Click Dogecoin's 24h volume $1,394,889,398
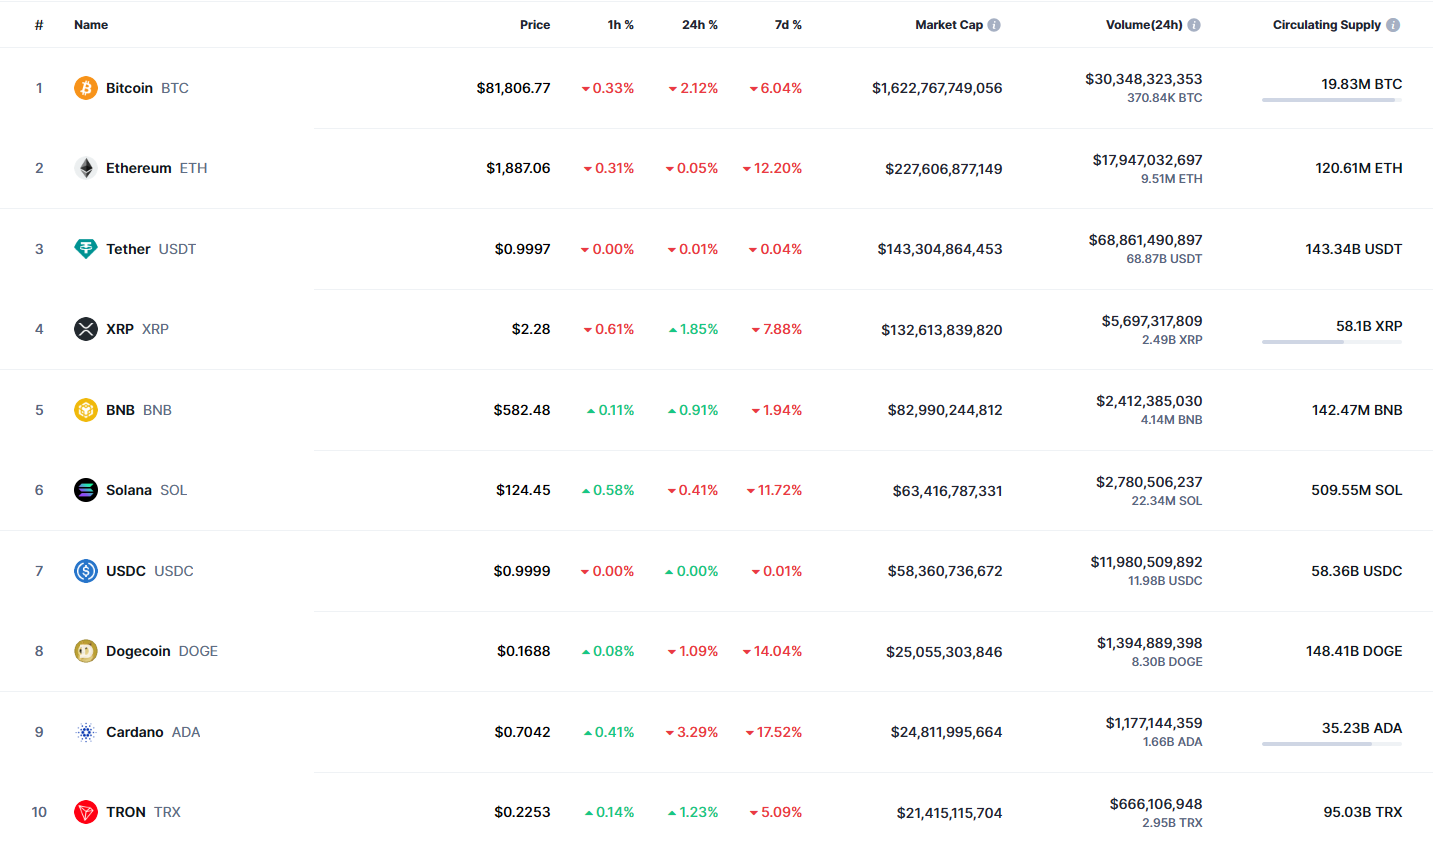This screenshot has width=1433, height=851. click(x=1150, y=643)
